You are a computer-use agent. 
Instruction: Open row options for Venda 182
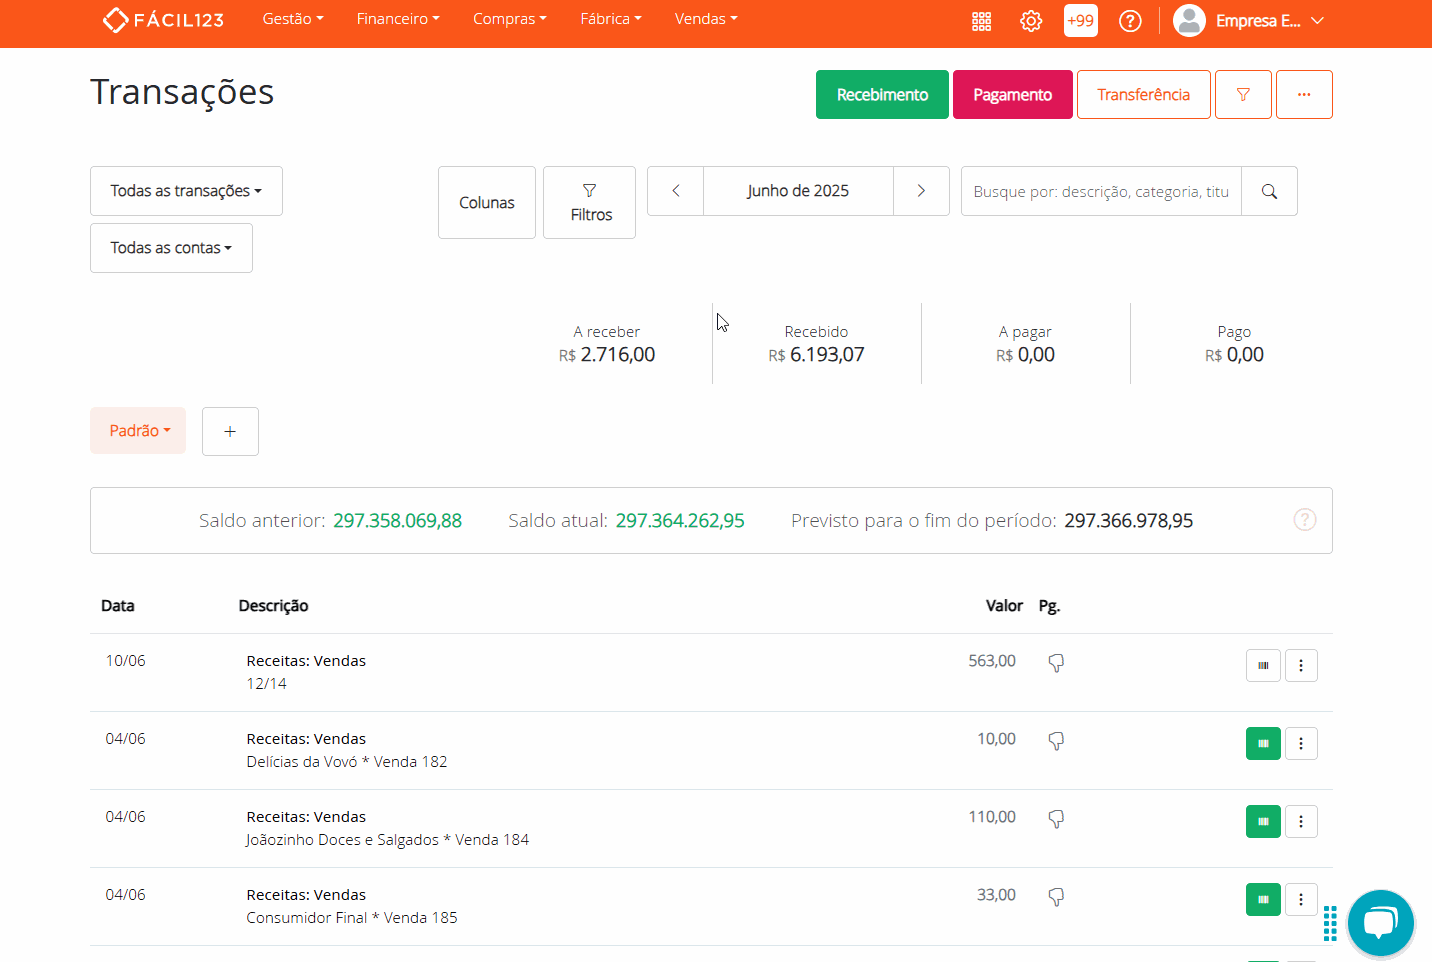tap(1301, 743)
